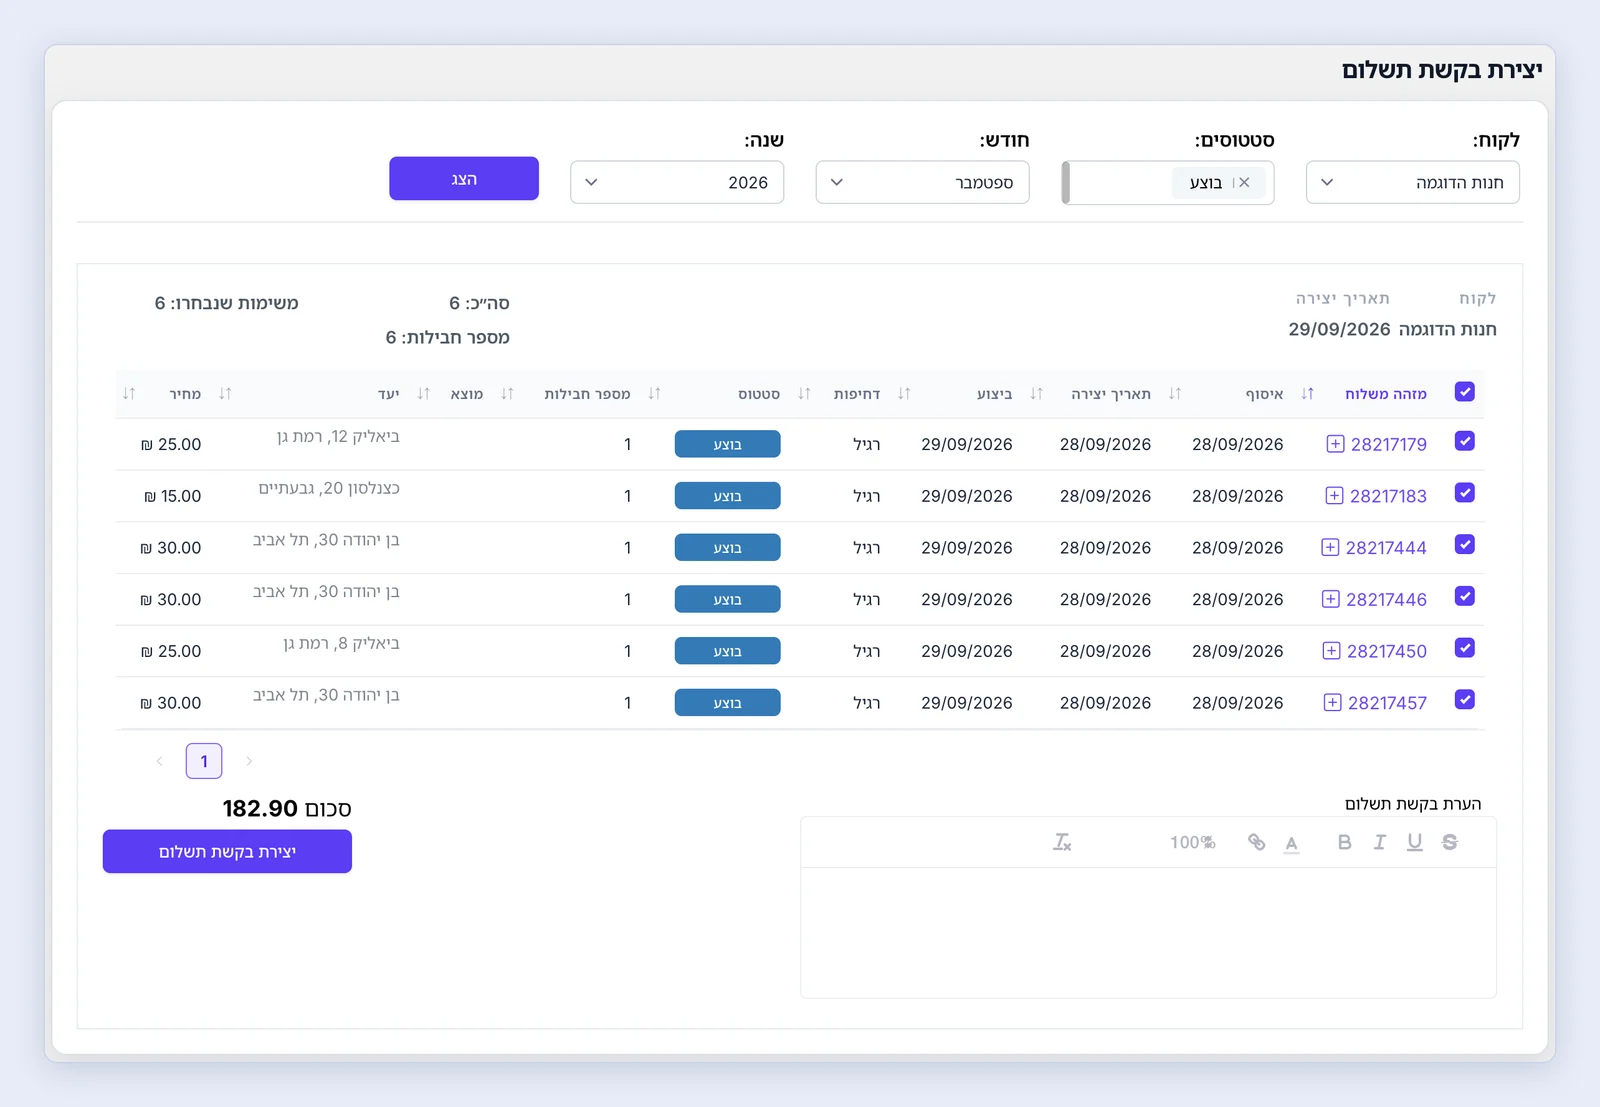Expand row details for 28217457
Screen dimensions: 1600x1107
tap(1332, 703)
